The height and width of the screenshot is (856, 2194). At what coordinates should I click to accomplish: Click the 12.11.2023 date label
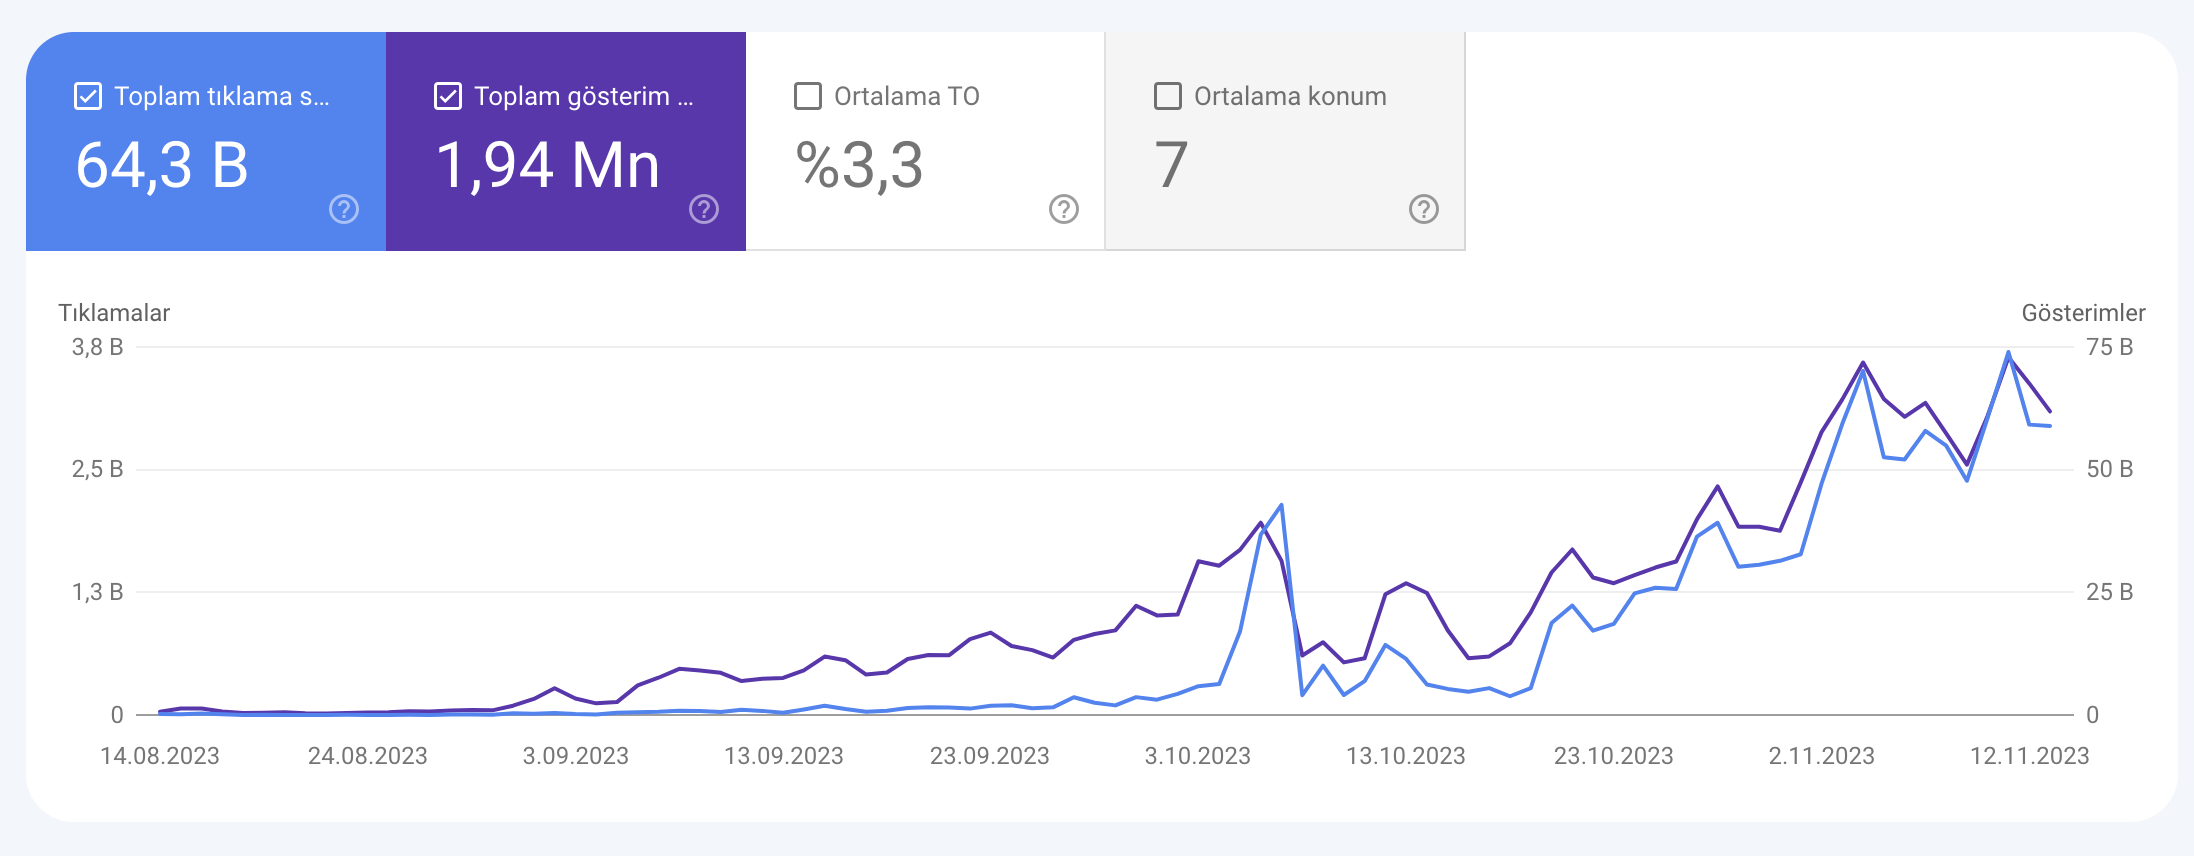coord(2030,756)
